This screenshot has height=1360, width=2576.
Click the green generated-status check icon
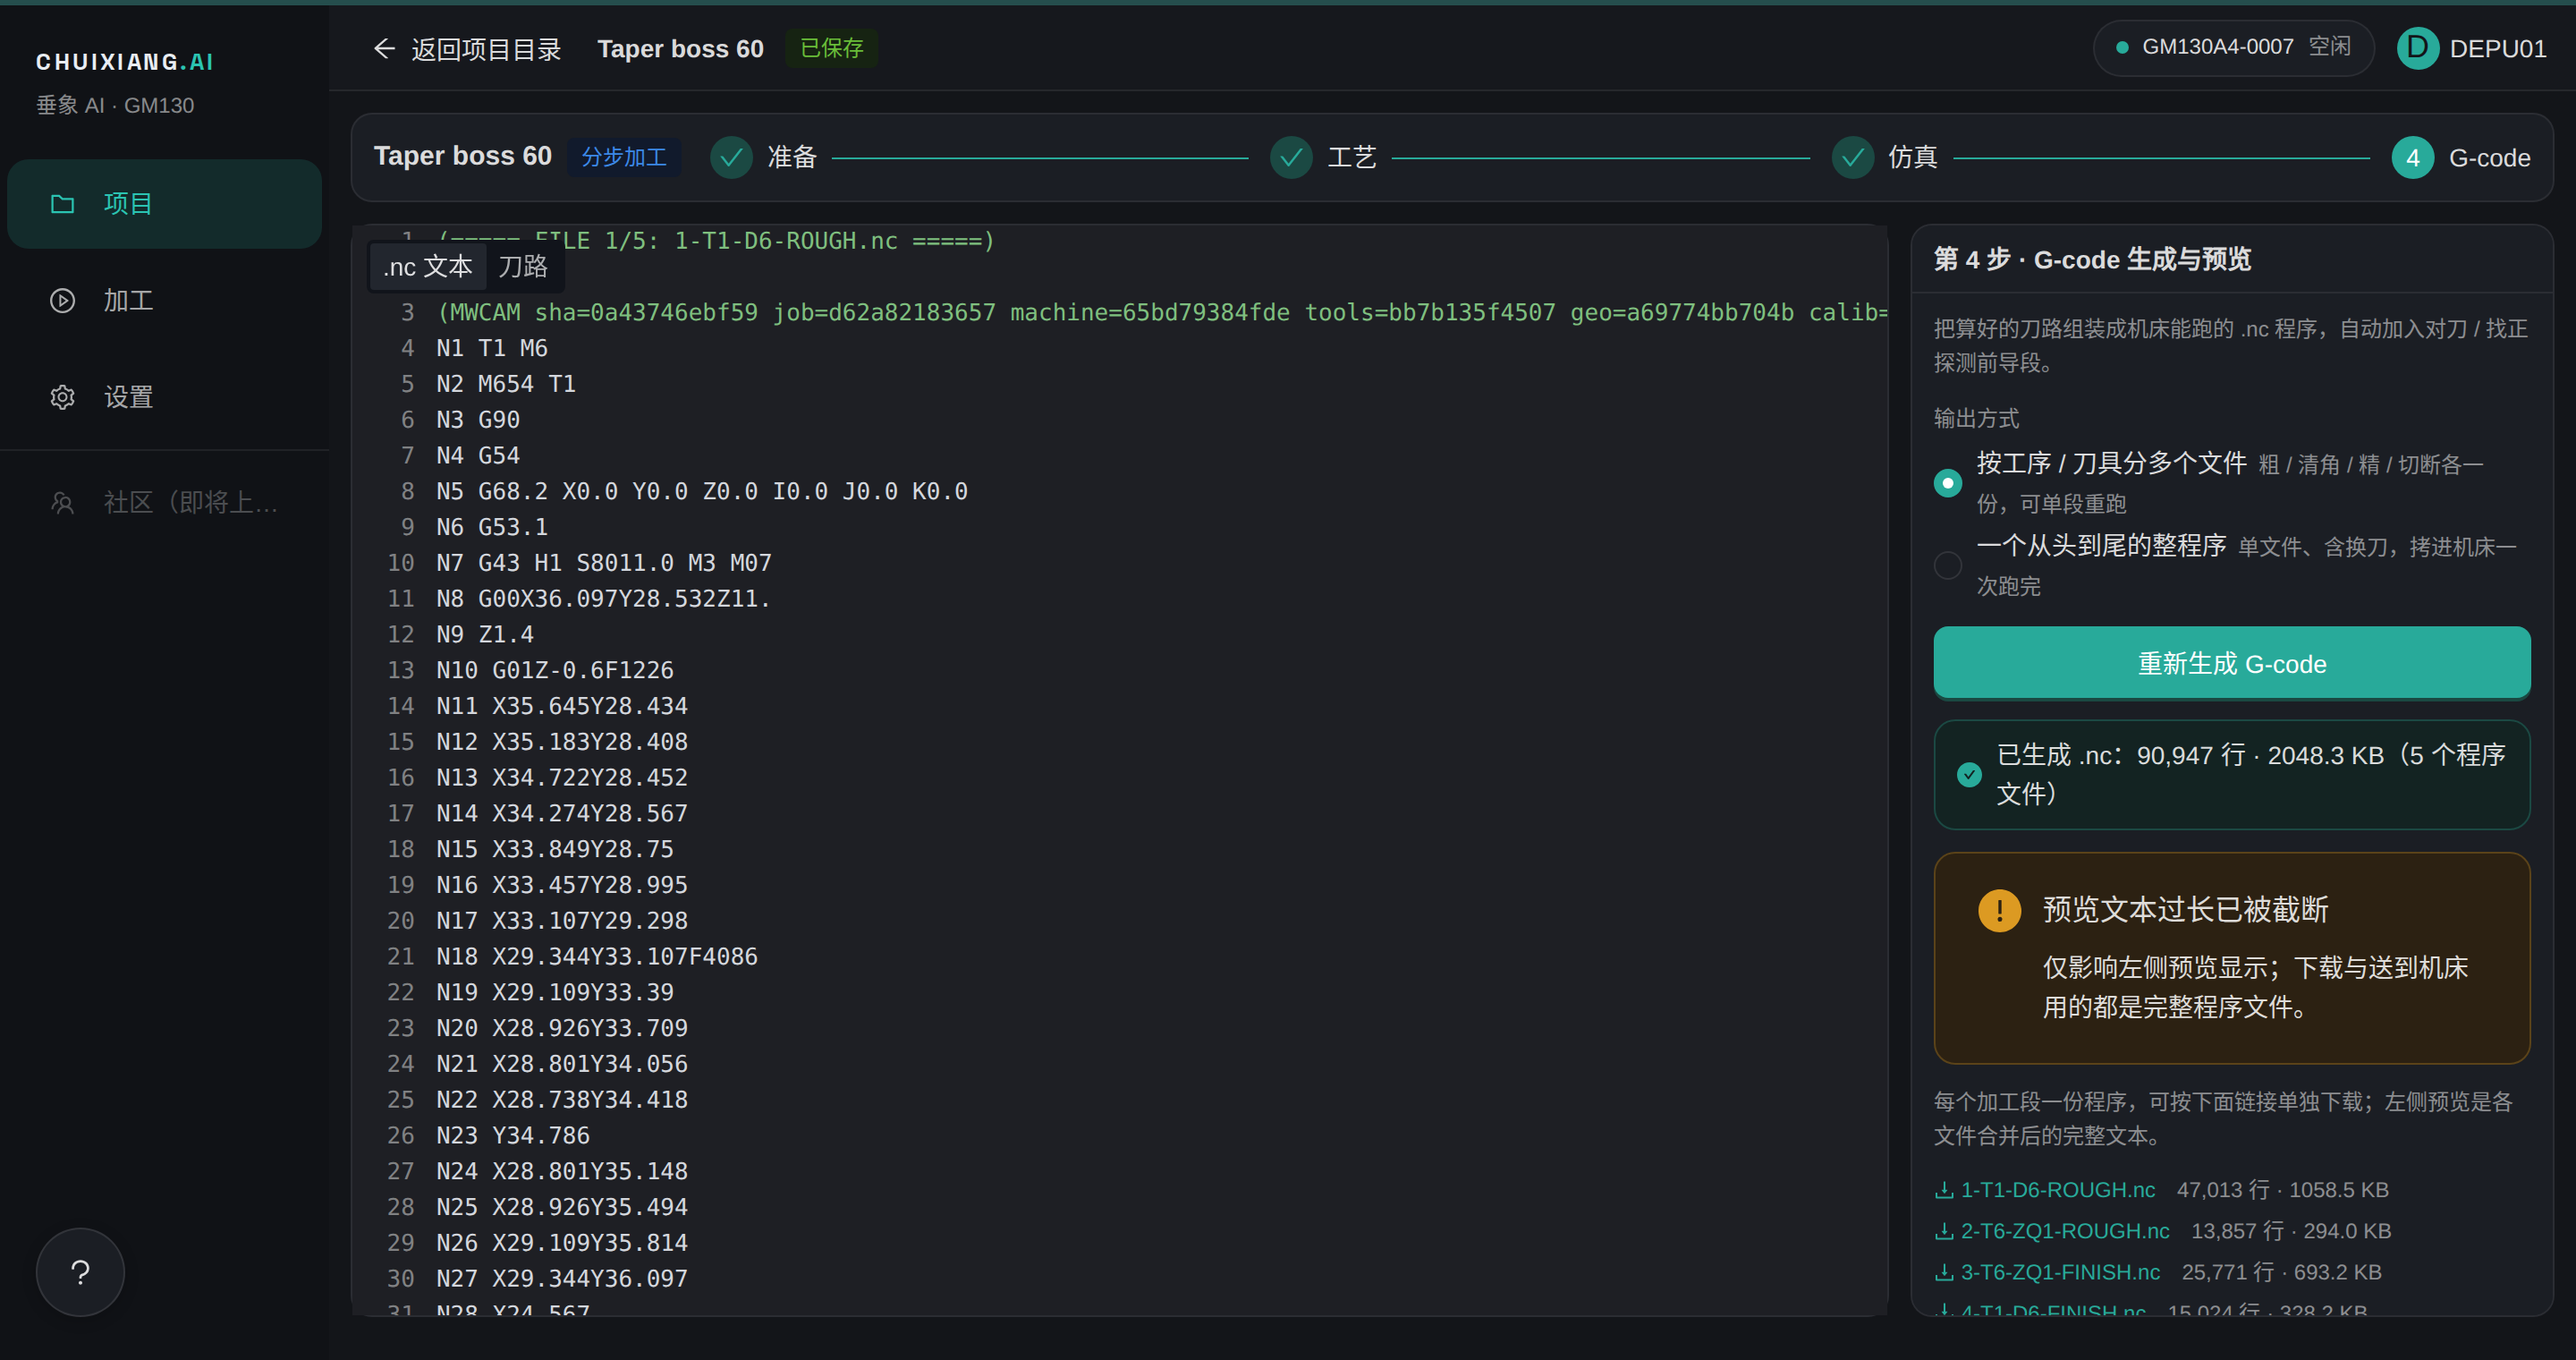point(1969,774)
